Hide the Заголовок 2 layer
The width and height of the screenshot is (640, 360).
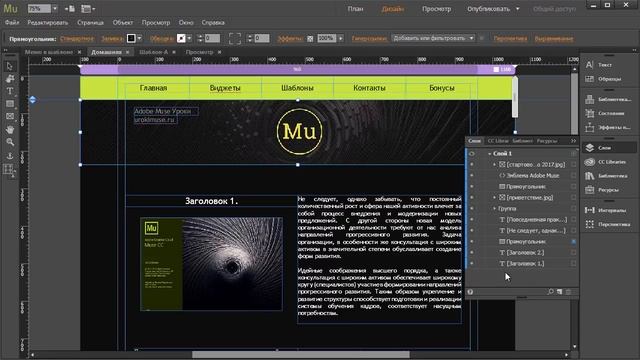[x=472, y=253]
